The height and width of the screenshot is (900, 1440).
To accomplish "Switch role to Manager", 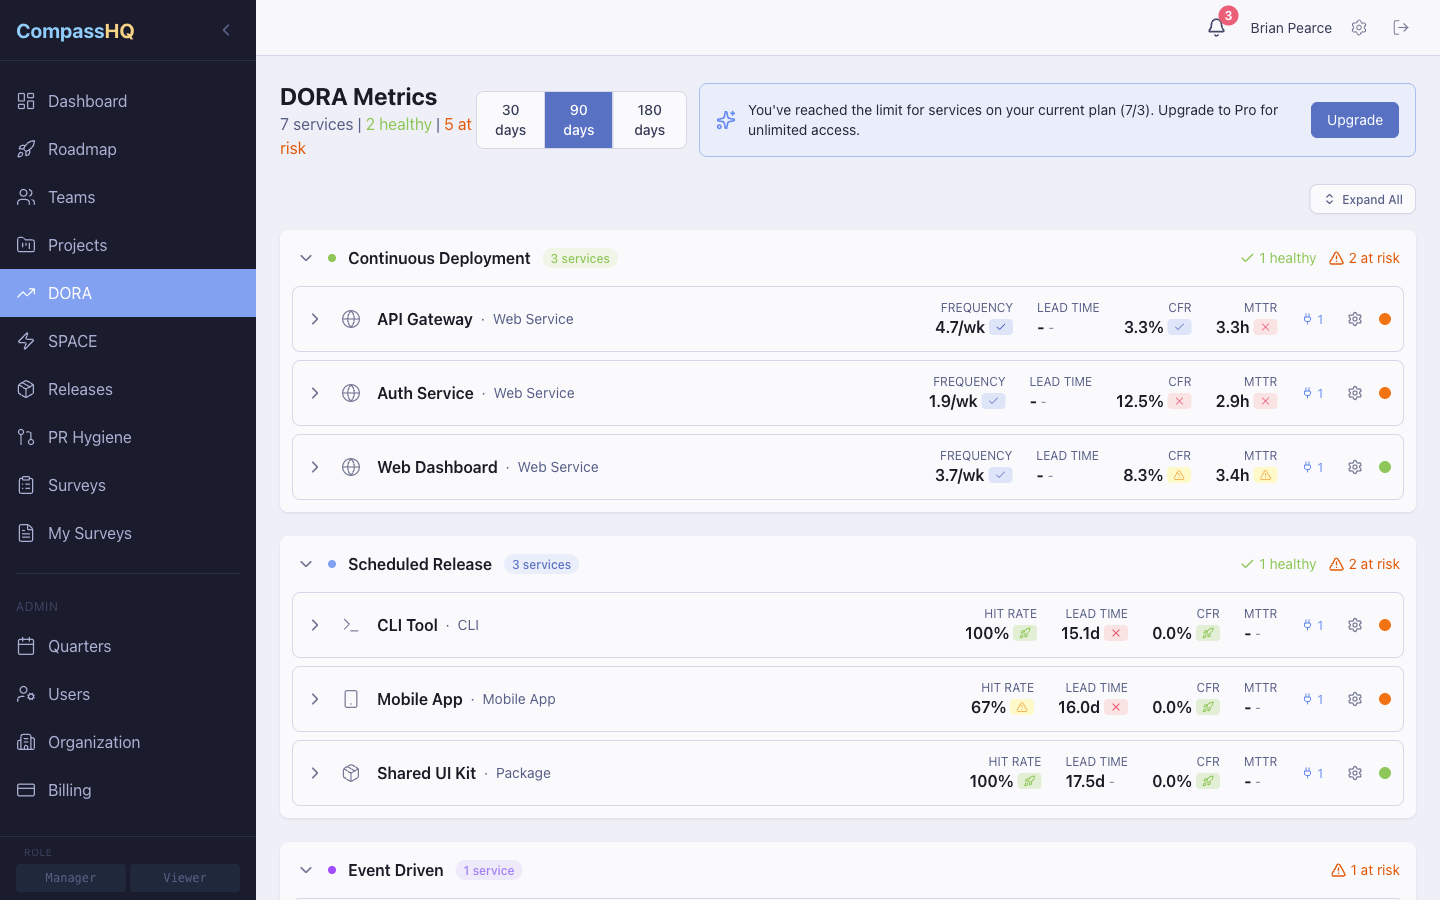I will 70,877.
